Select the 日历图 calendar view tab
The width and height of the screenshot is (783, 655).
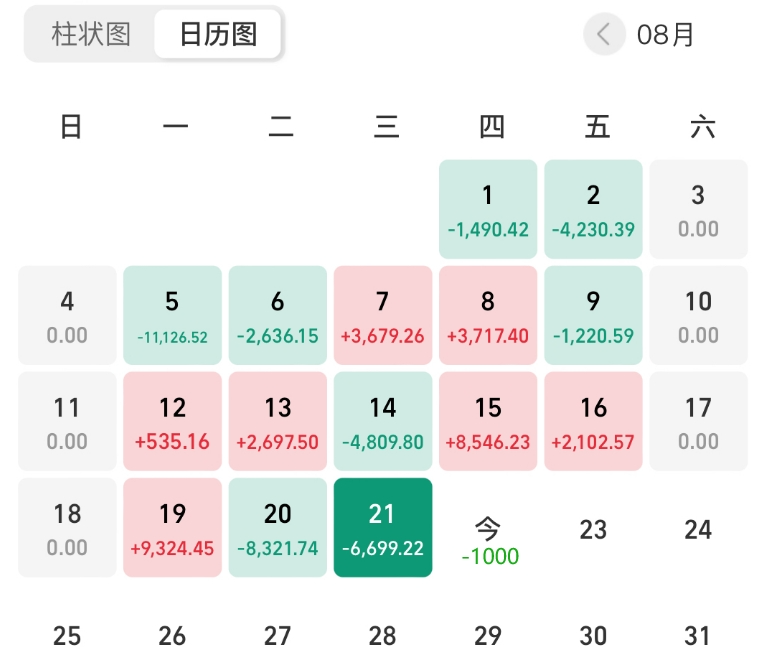[218, 34]
